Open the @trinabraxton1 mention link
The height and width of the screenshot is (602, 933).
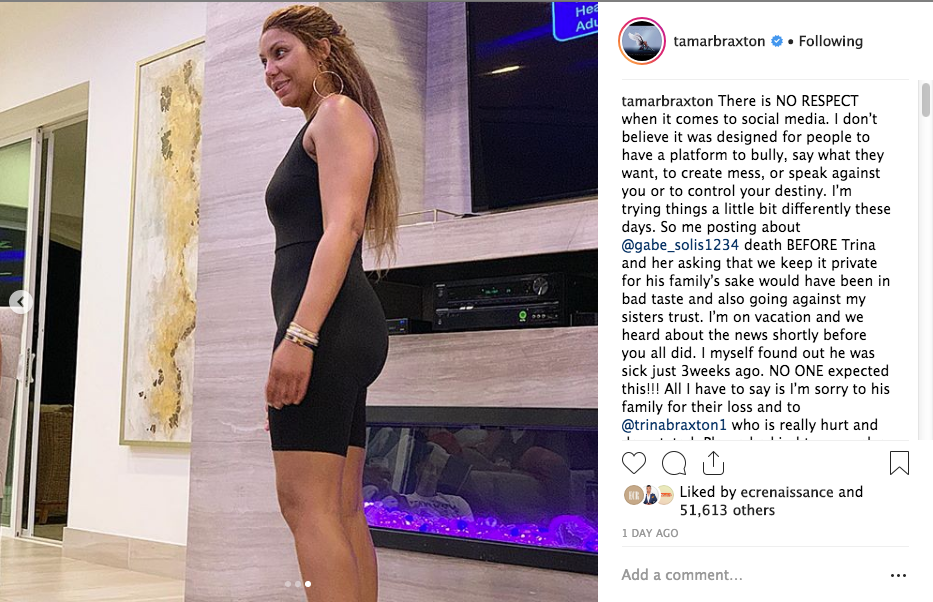[x=674, y=425]
